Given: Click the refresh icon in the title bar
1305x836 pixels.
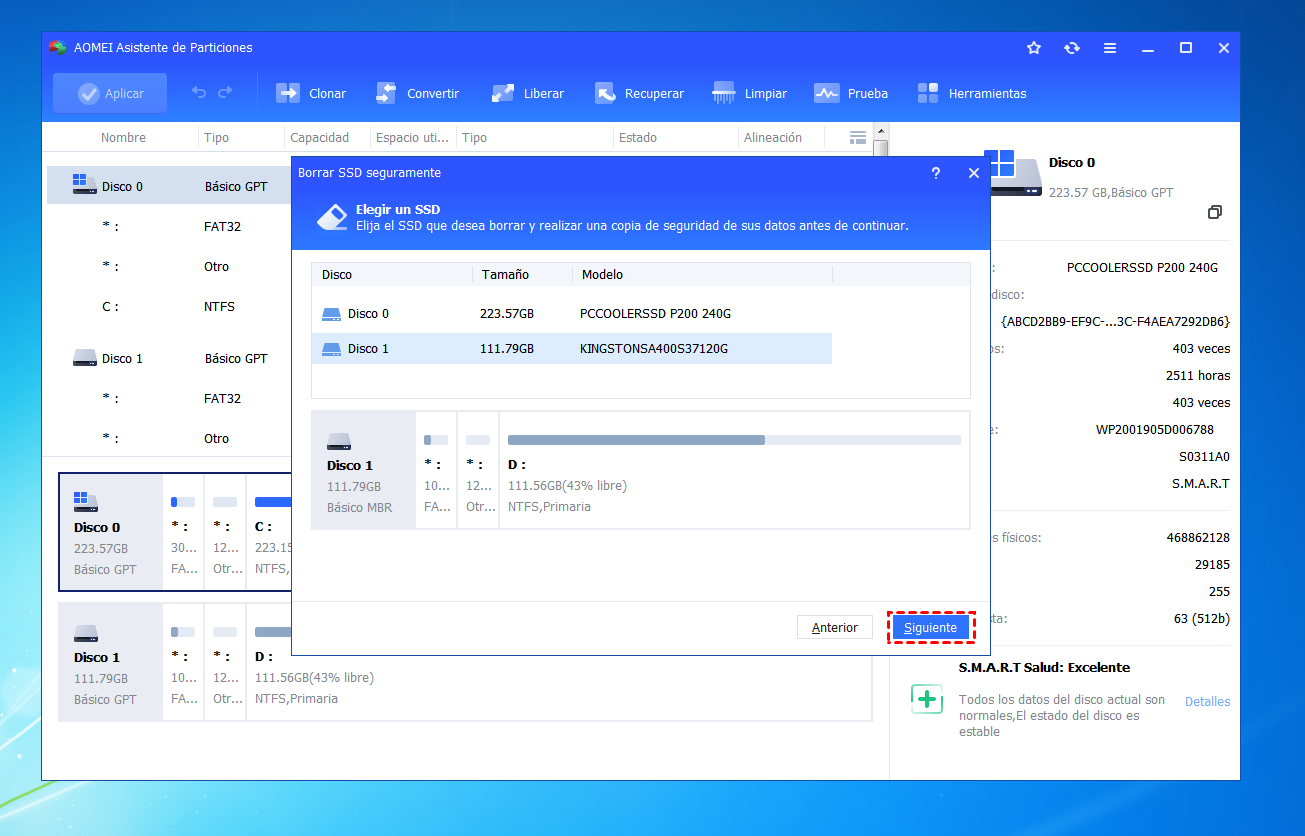Looking at the screenshot, I should click(x=1072, y=48).
